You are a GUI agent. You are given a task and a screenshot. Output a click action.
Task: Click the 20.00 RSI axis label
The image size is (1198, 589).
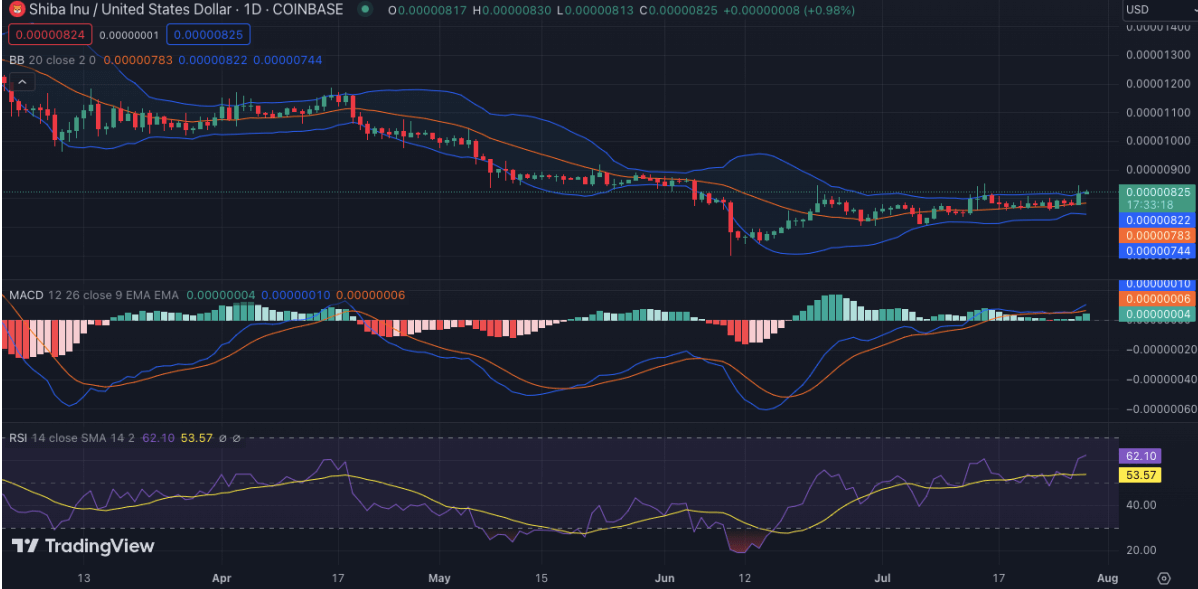click(1141, 550)
